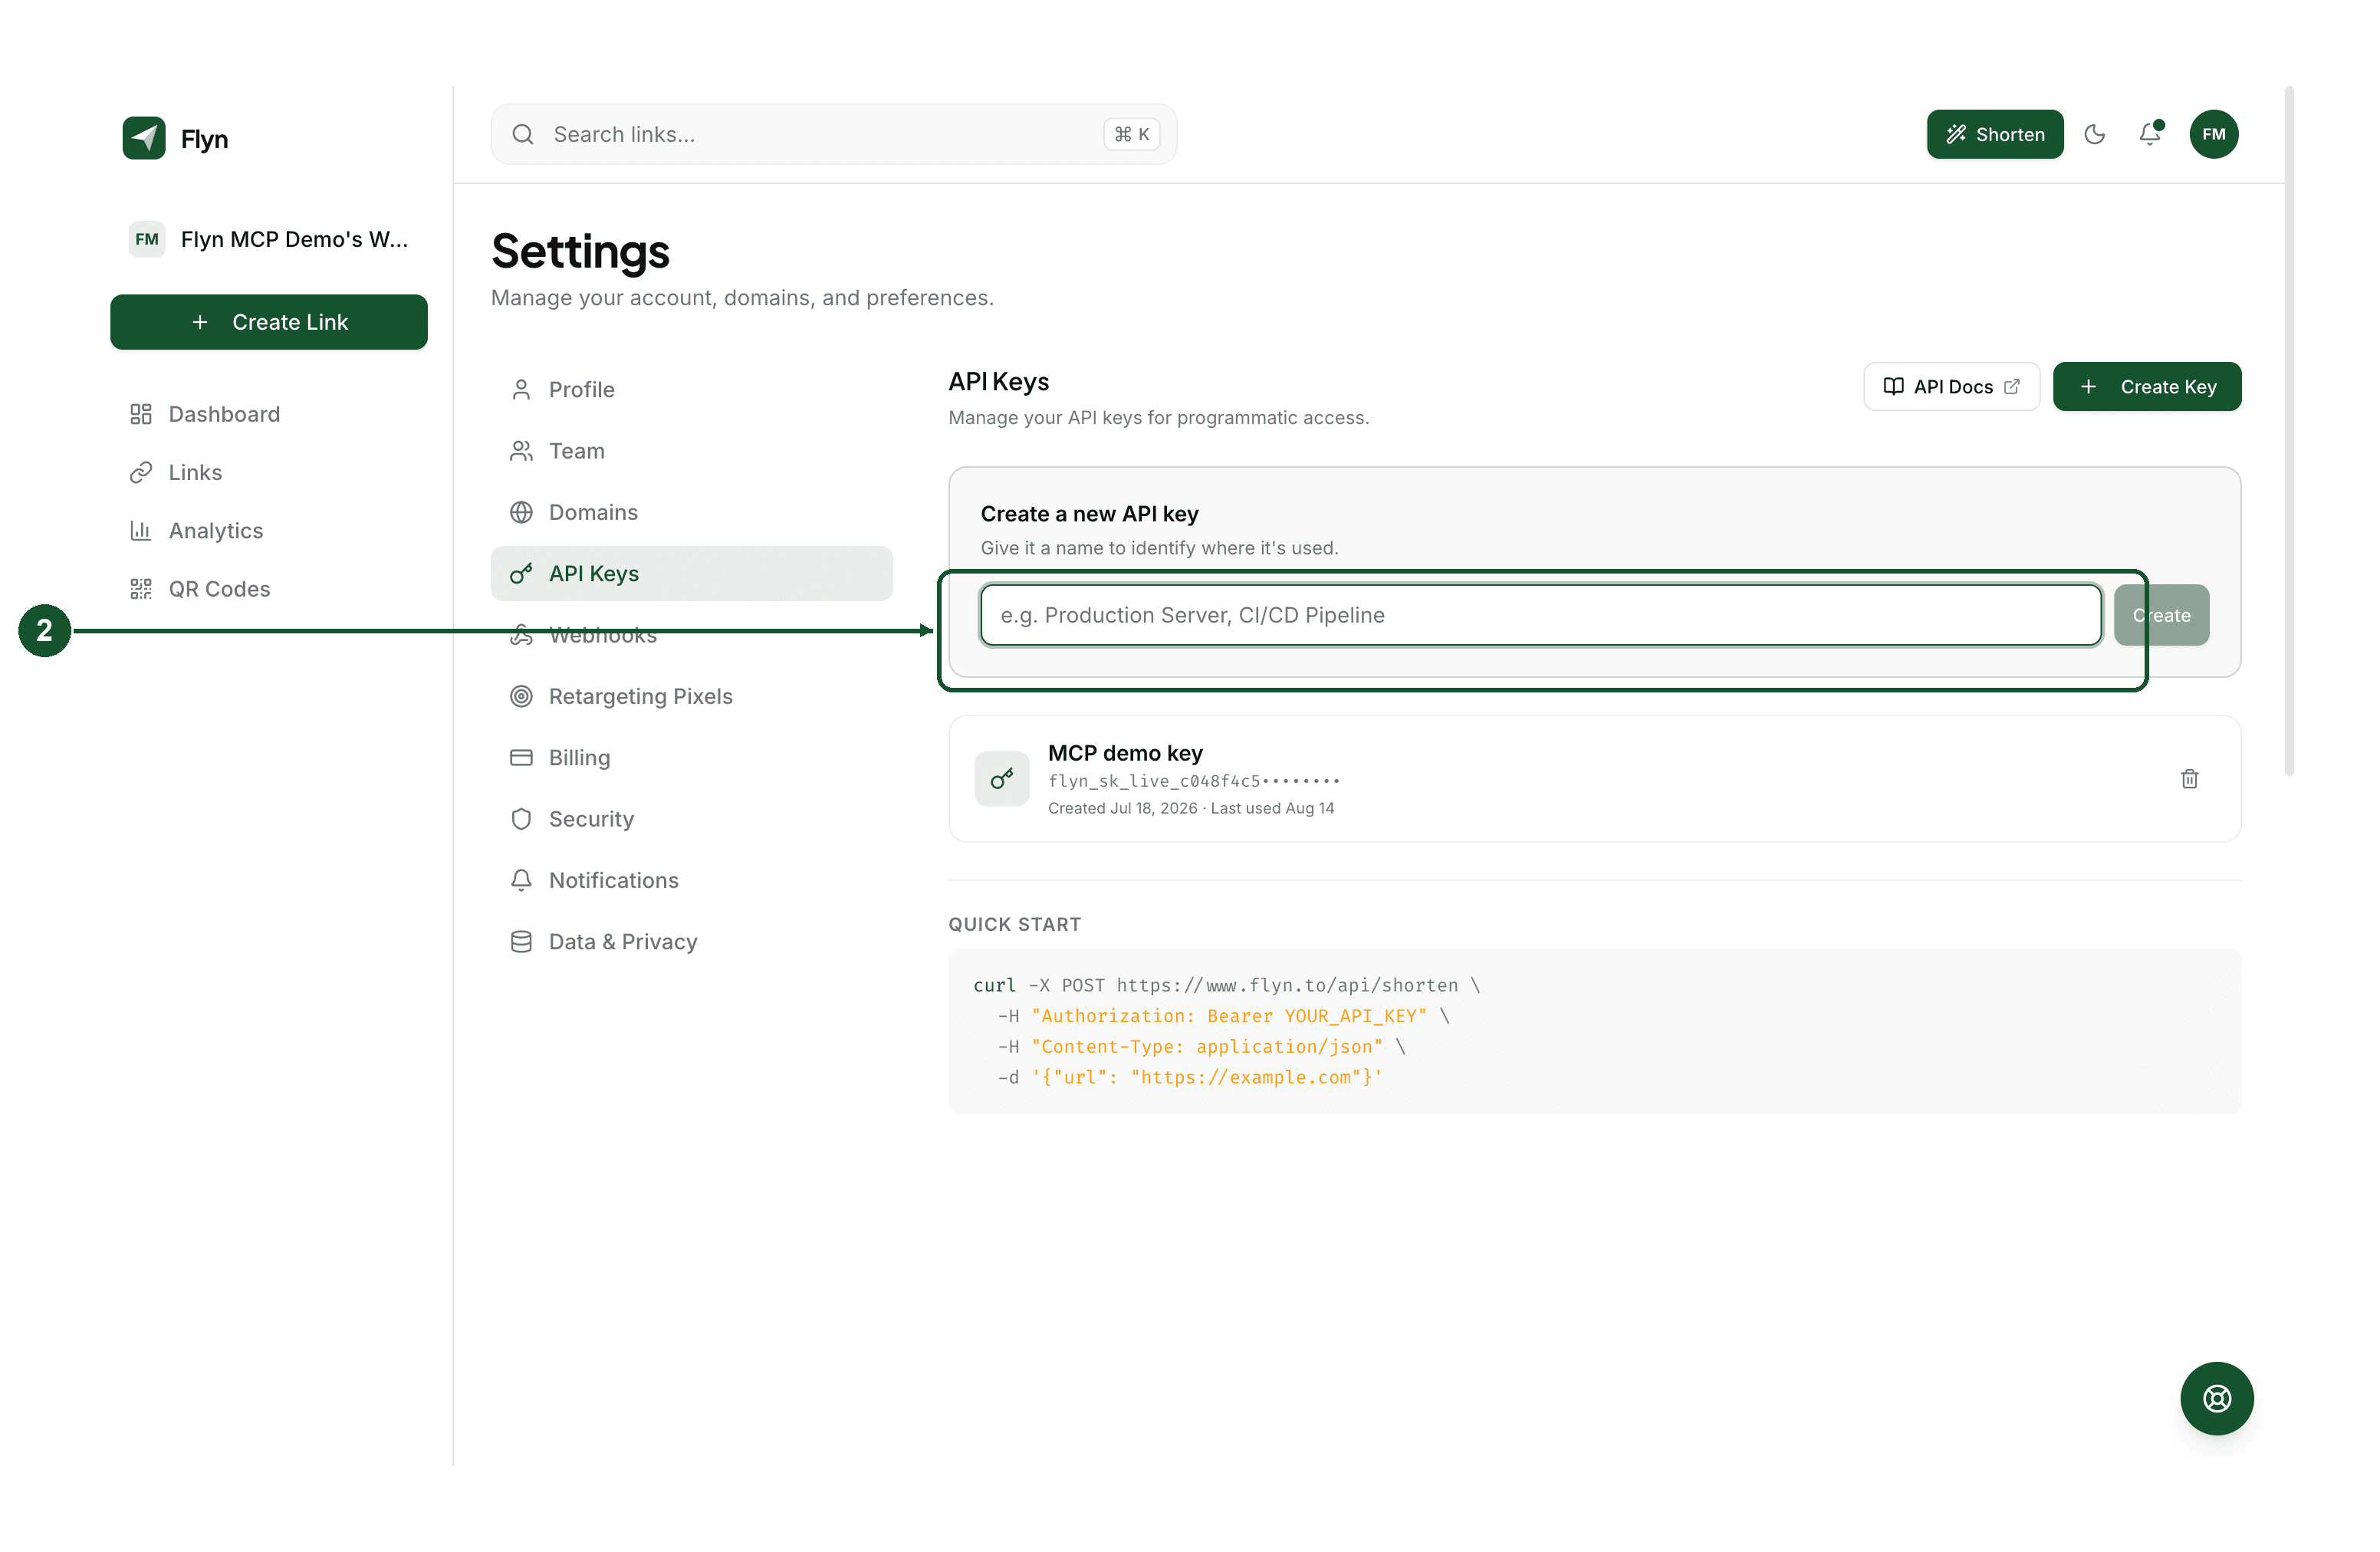Viewport: 2380px width, 1552px height.
Task: Click the curl quick start code block
Action: (x=1594, y=1031)
